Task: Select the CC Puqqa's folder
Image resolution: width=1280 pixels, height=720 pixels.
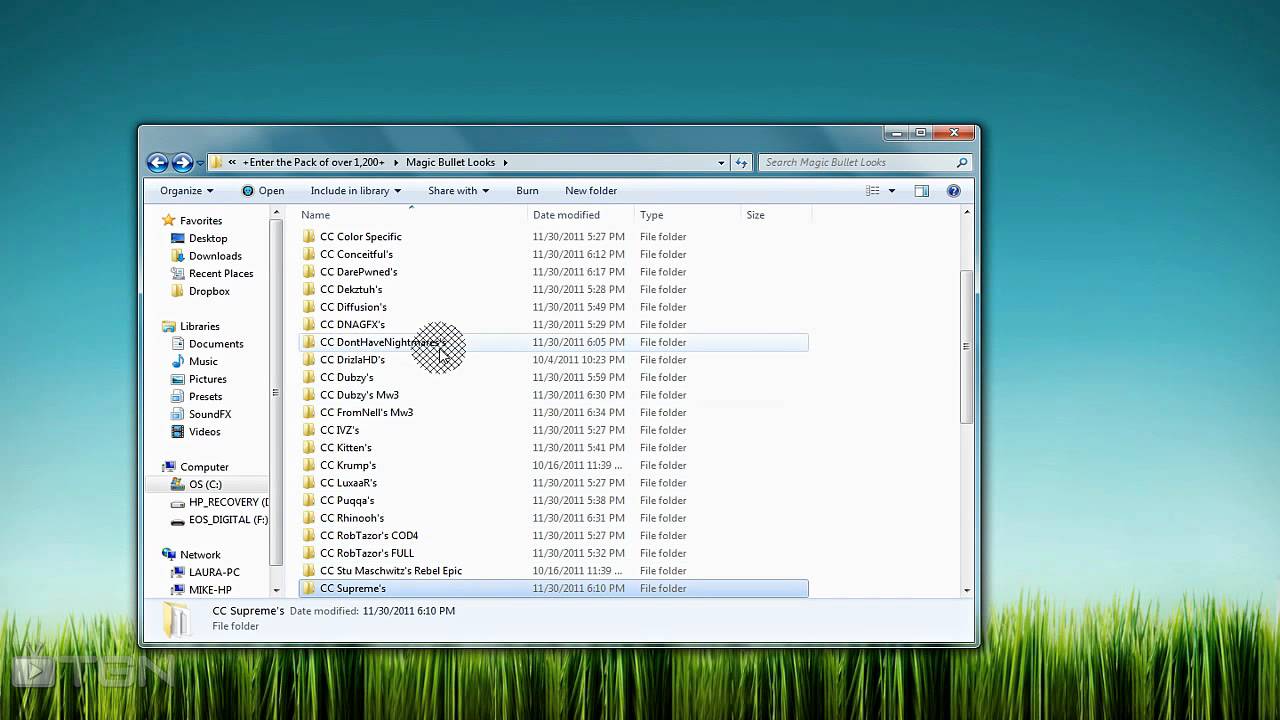Action: coord(553,501)
